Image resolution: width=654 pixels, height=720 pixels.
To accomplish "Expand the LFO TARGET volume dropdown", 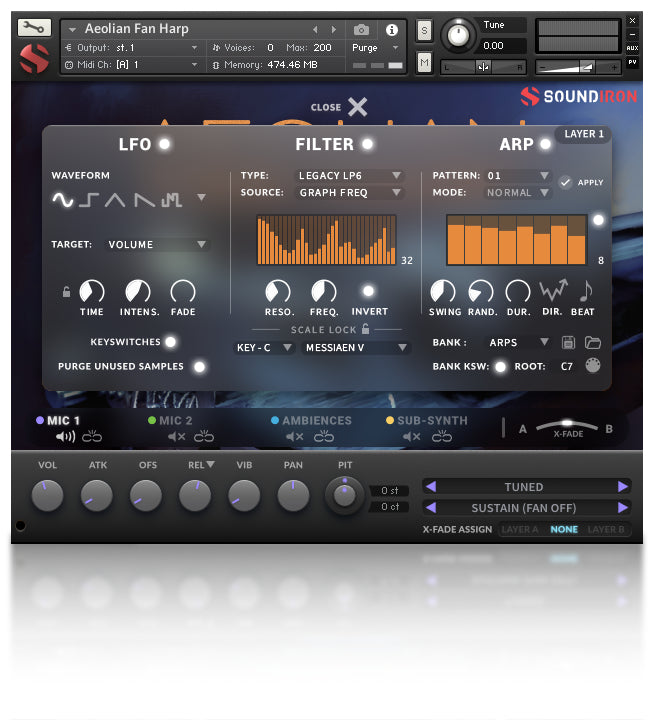I will pos(158,244).
